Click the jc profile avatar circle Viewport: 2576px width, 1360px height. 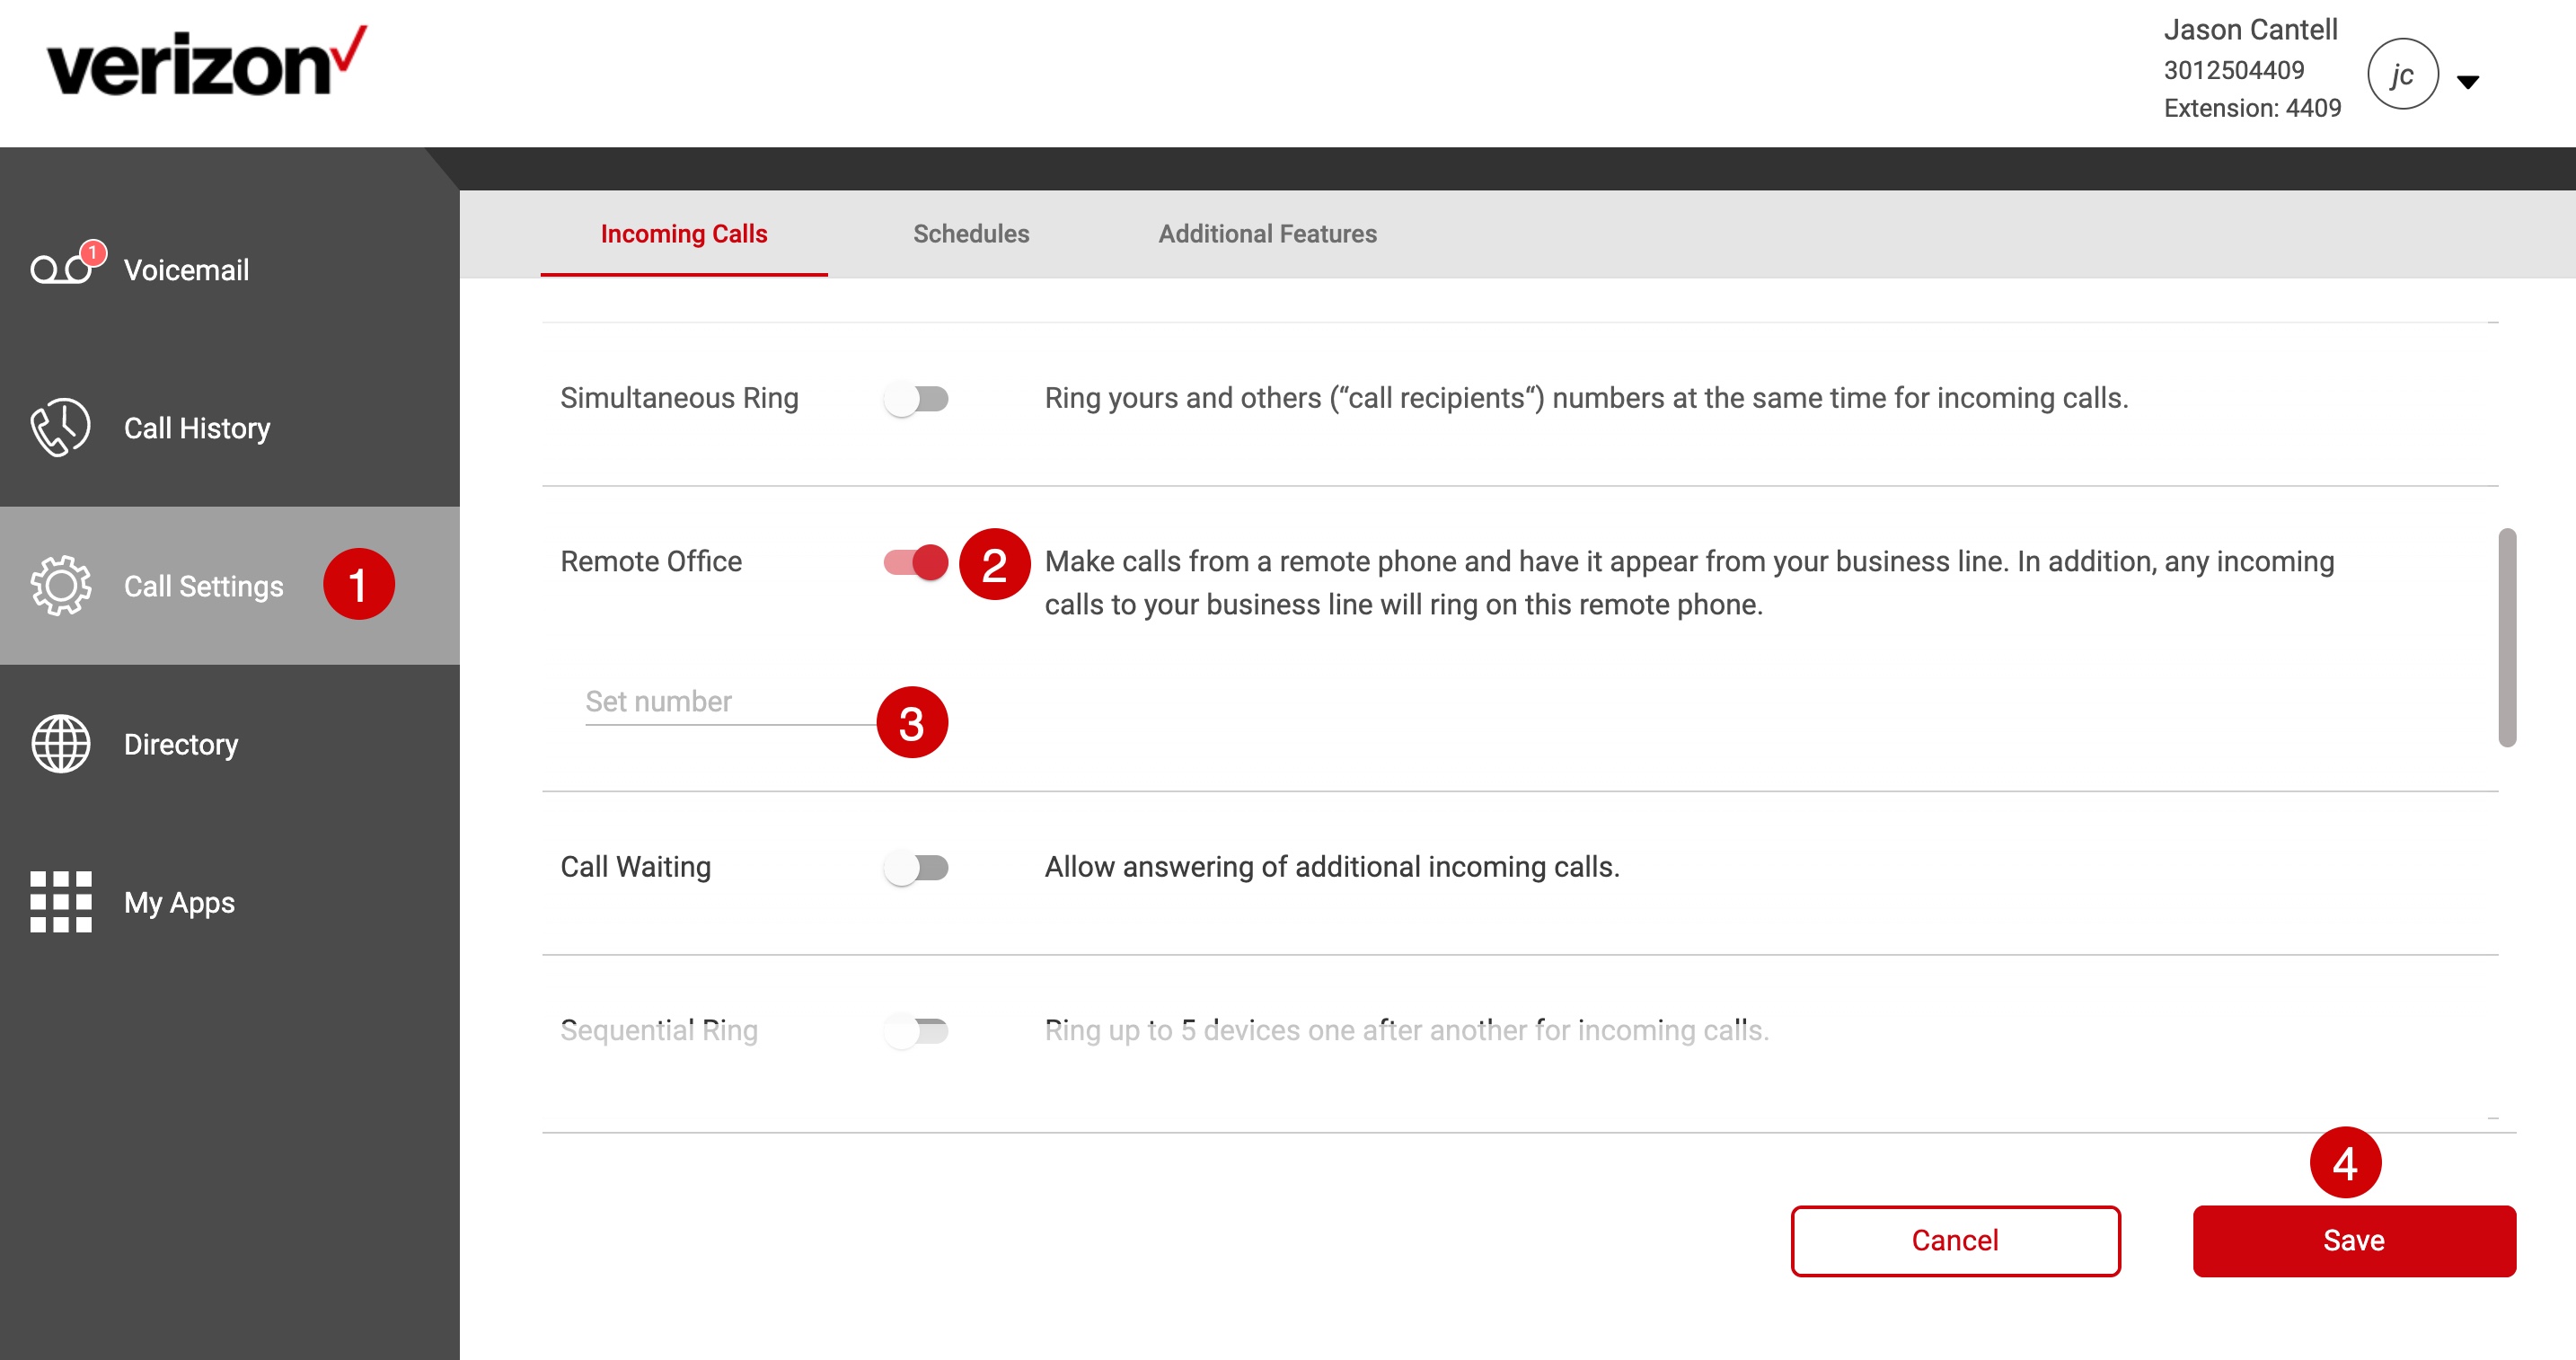click(x=2403, y=74)
